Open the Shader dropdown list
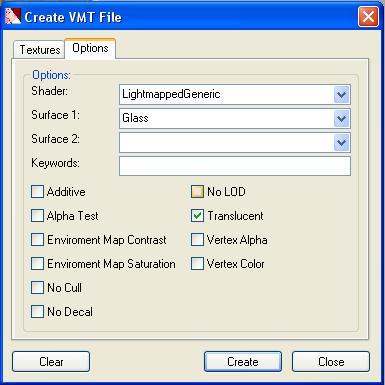Screen dimensions: 385x385 point(341,94)
